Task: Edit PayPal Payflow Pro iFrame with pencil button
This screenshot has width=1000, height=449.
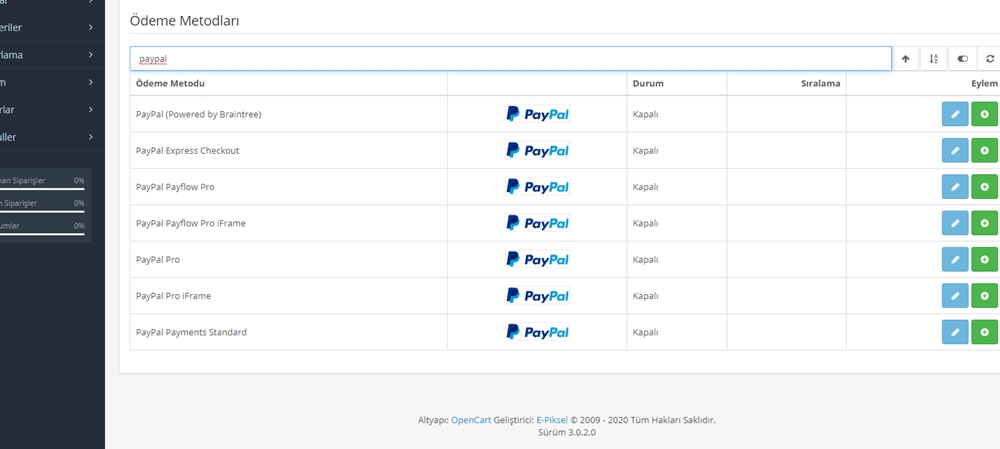Action: tap(955, 223)
